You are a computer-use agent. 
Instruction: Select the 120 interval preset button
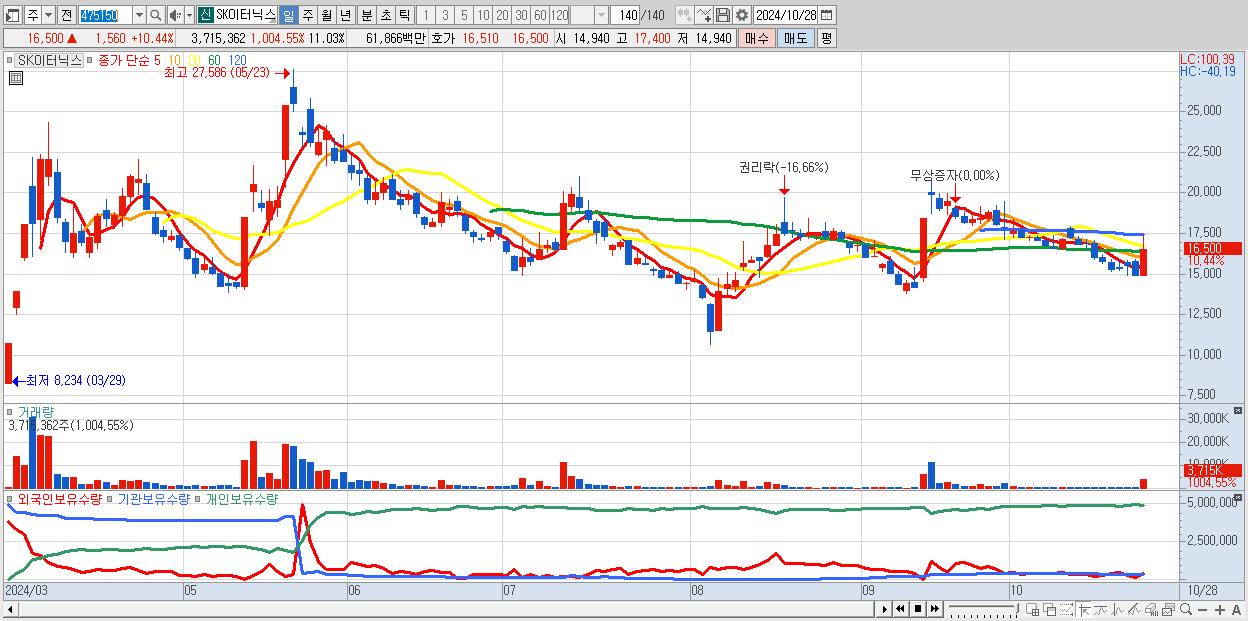560,15
